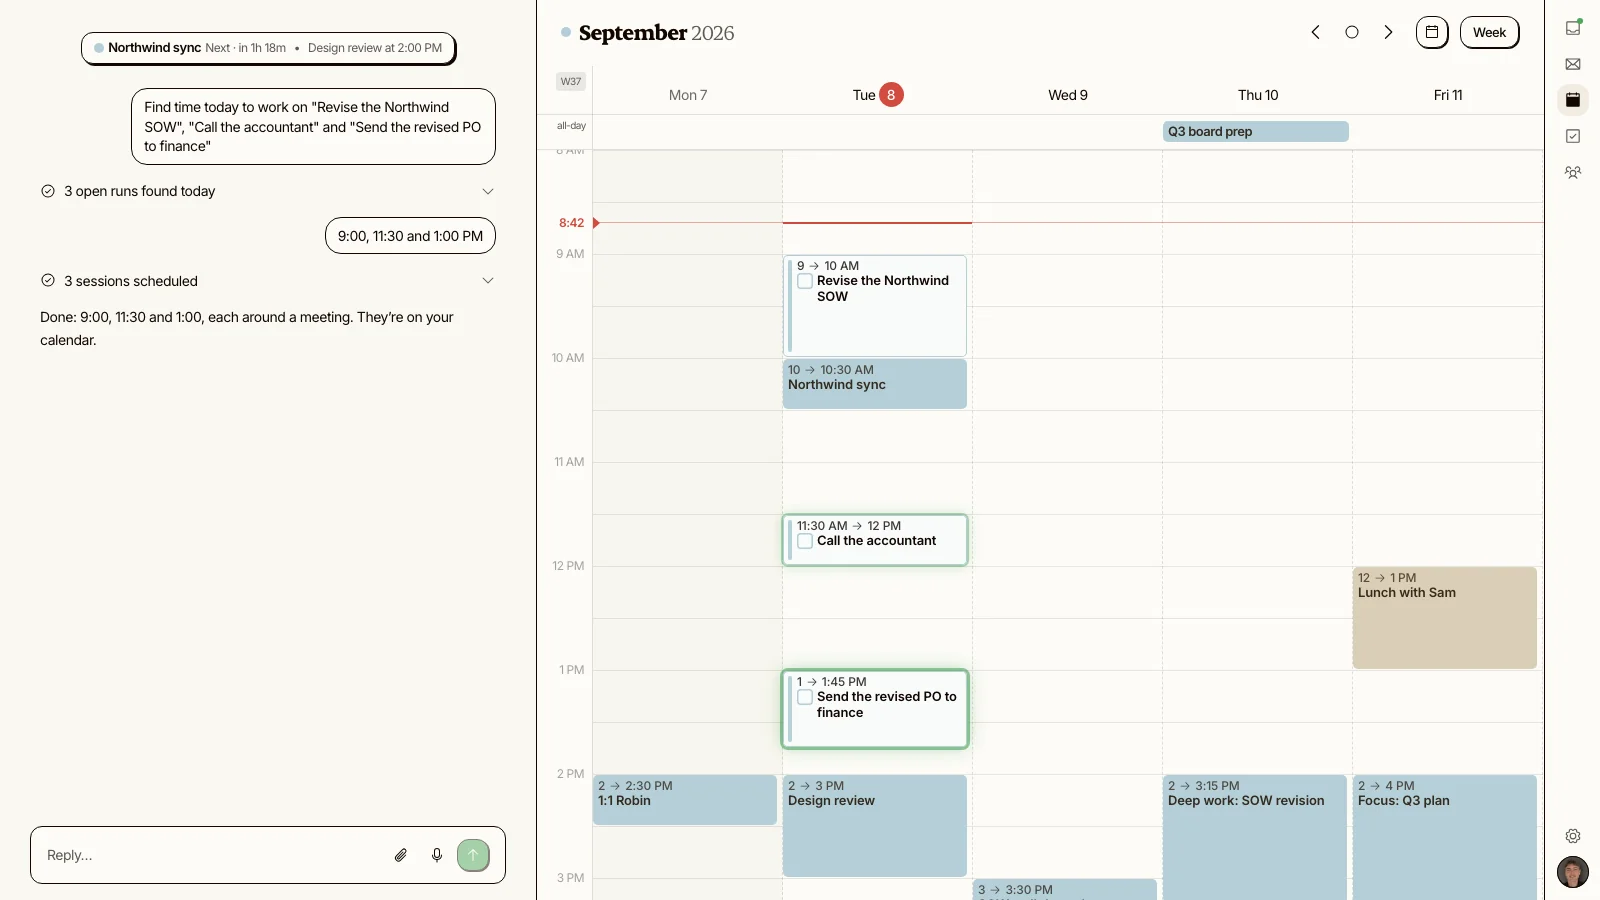The height and width of the screenshot is (900, 1600).
Task: Check off Call the accountant task
Action: coord(805,541)
